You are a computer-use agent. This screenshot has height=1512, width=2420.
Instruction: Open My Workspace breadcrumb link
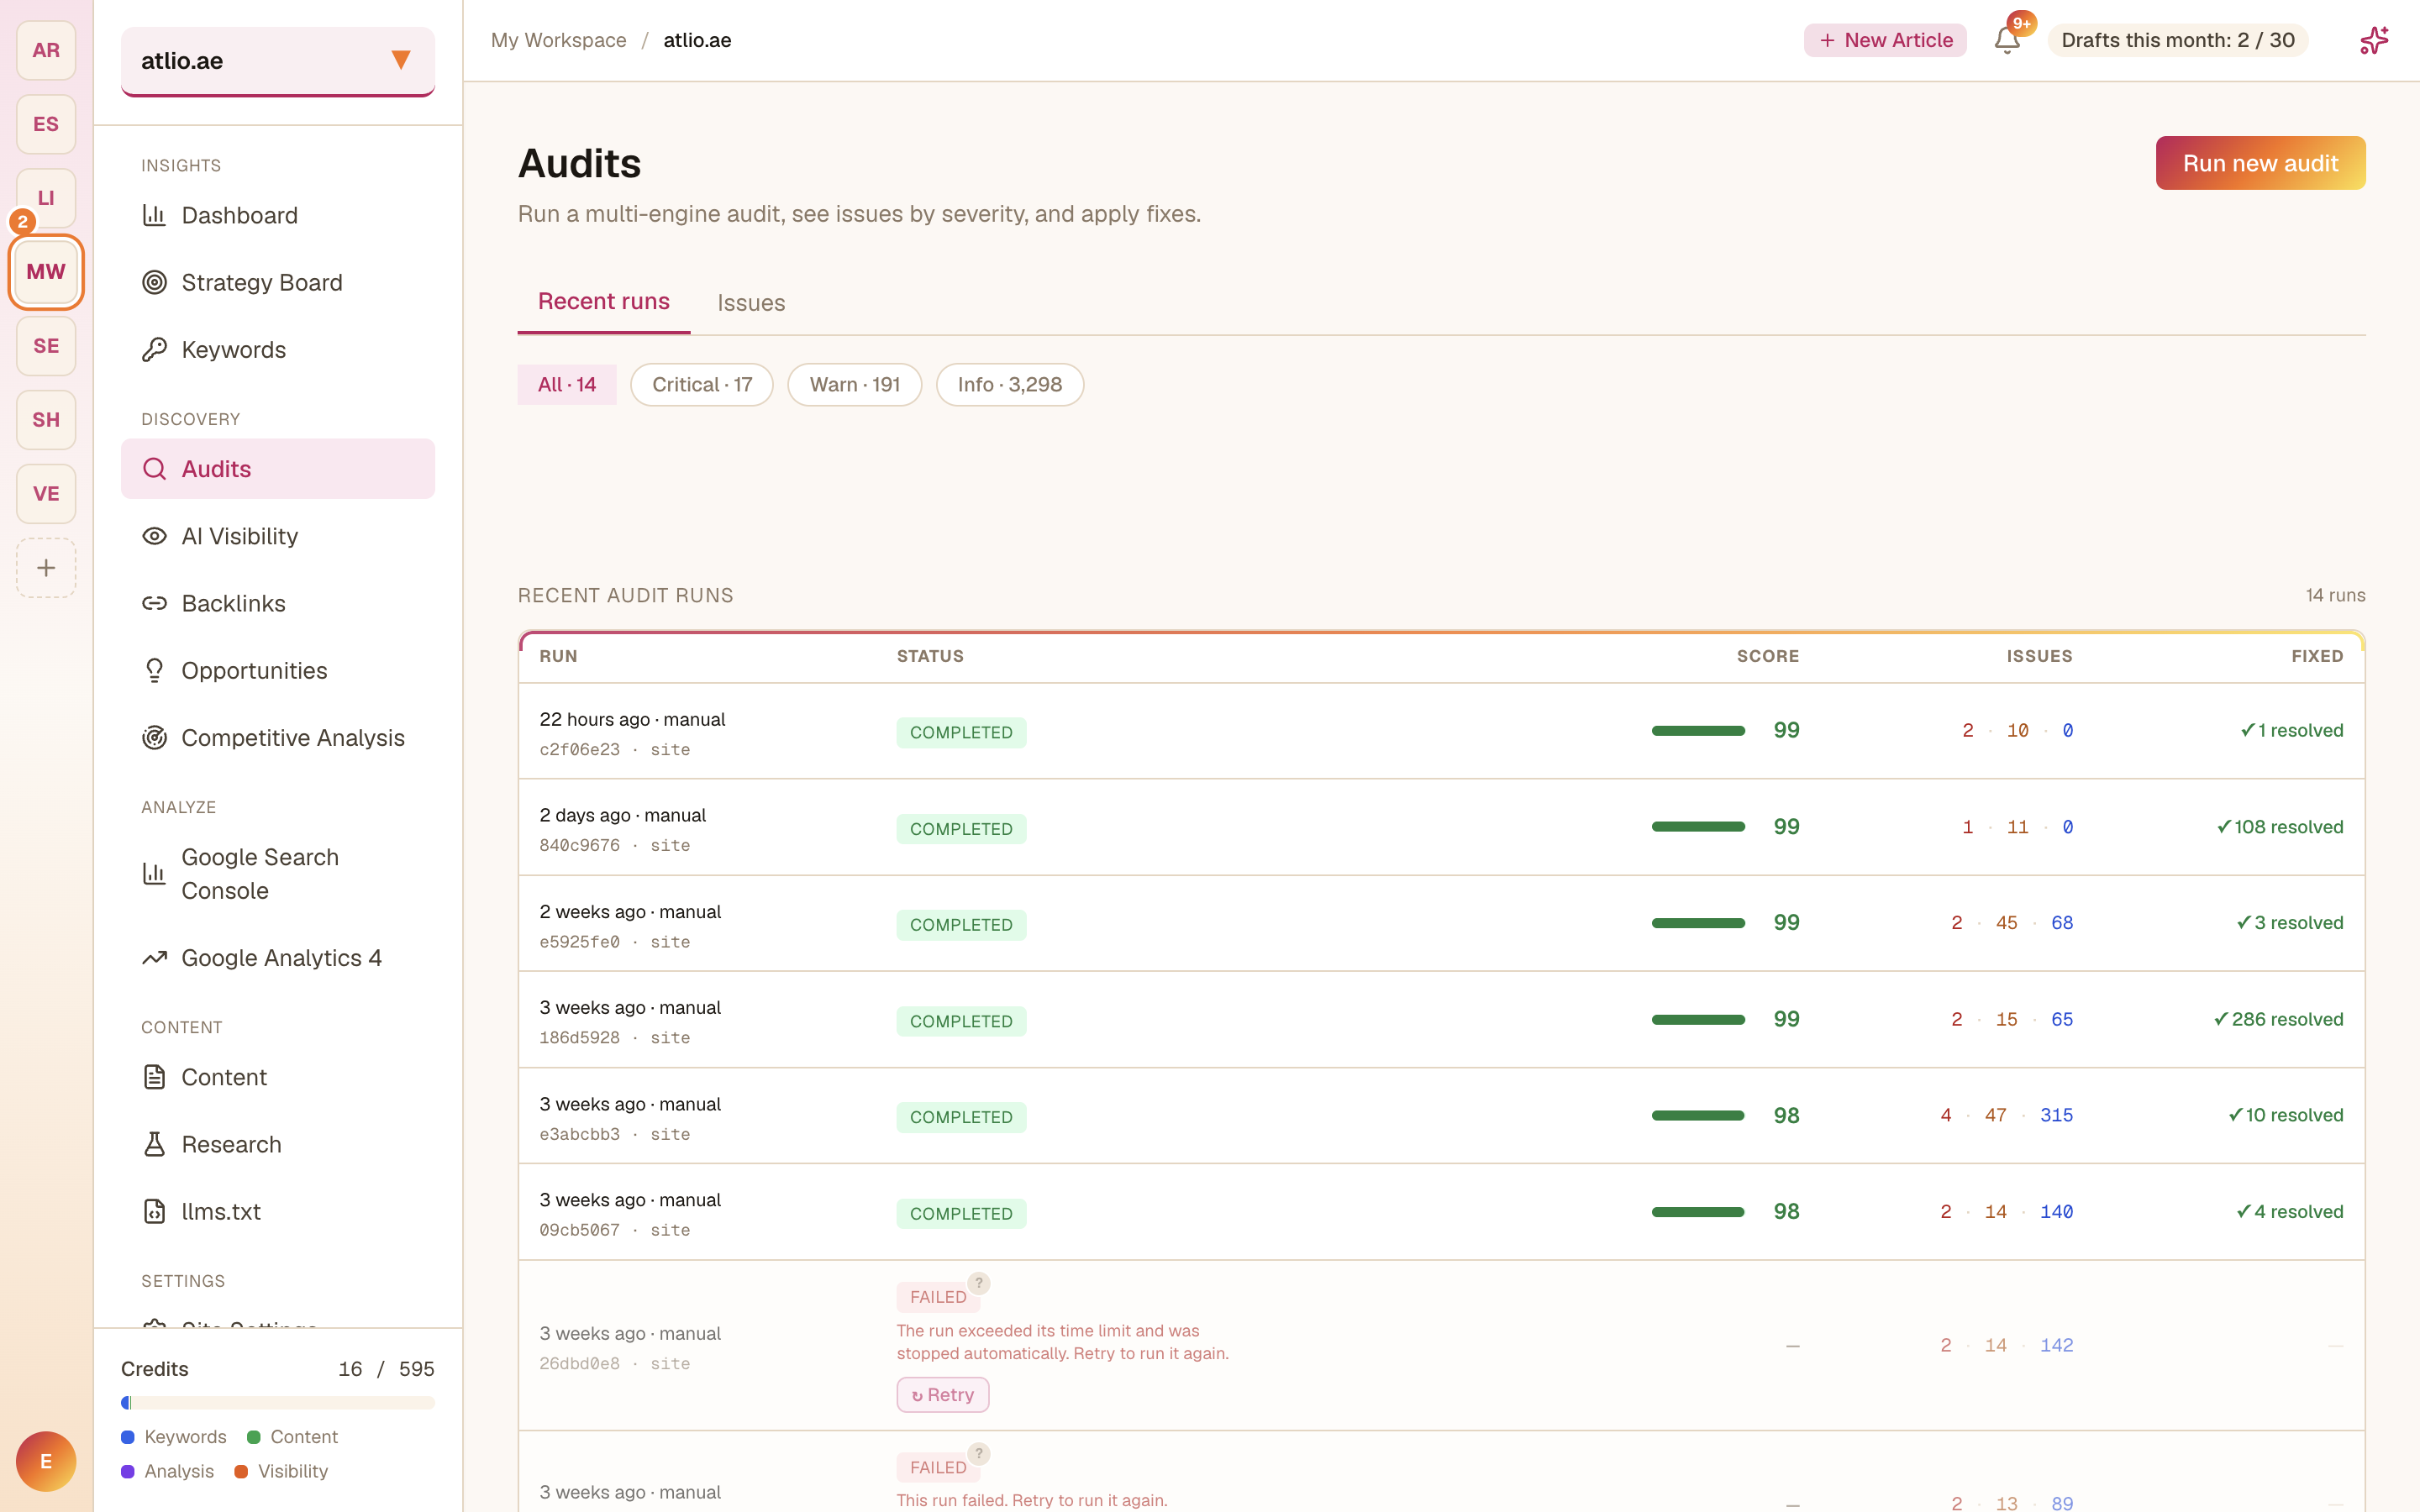tap(559, 40)
